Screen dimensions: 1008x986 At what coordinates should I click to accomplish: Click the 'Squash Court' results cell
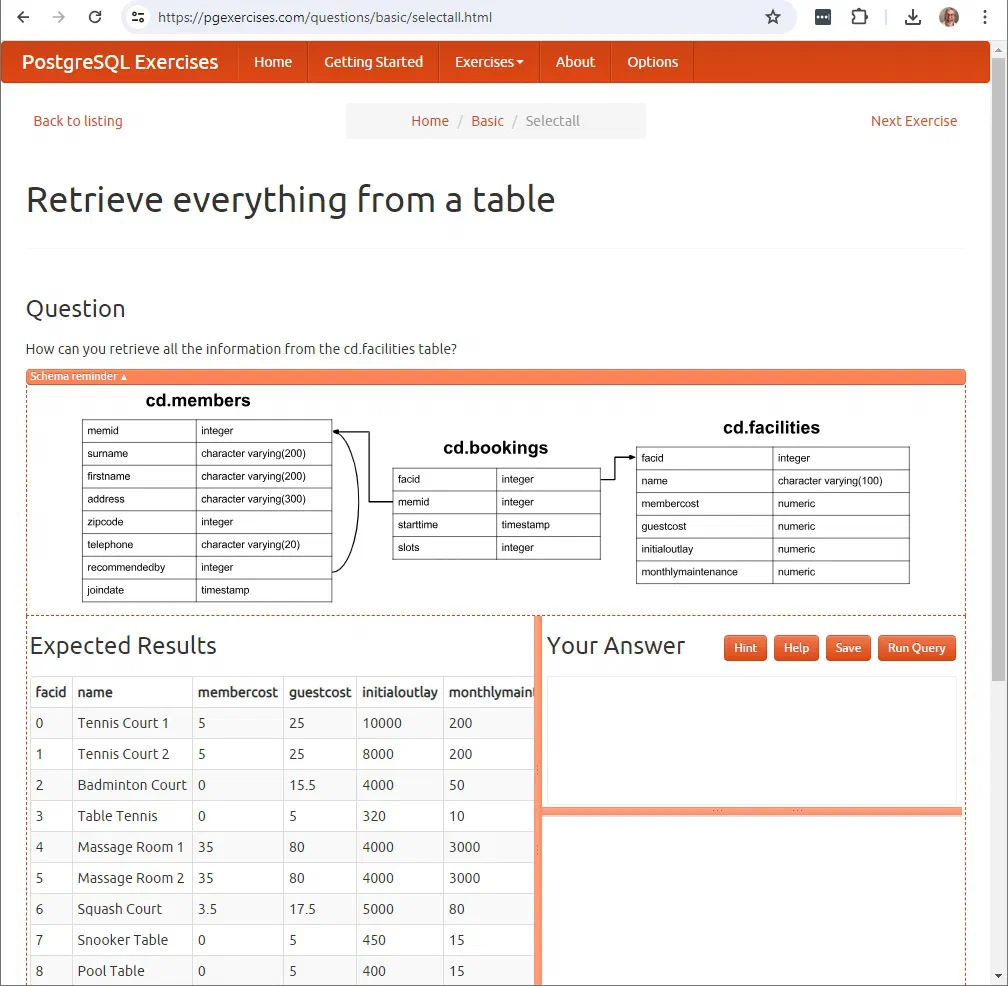pyautogui.click(x=132, y=909)
